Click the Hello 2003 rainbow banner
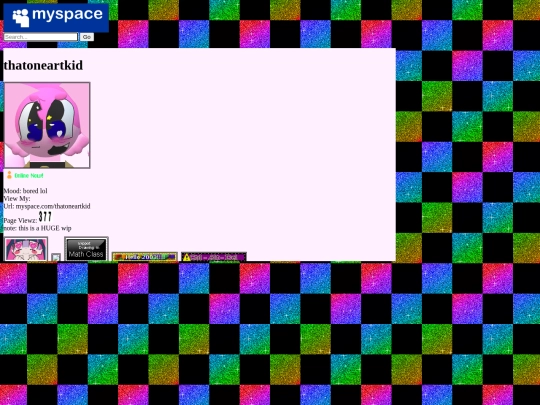Image resolution: width=540 pixels, height=405 pixels. 145,257
